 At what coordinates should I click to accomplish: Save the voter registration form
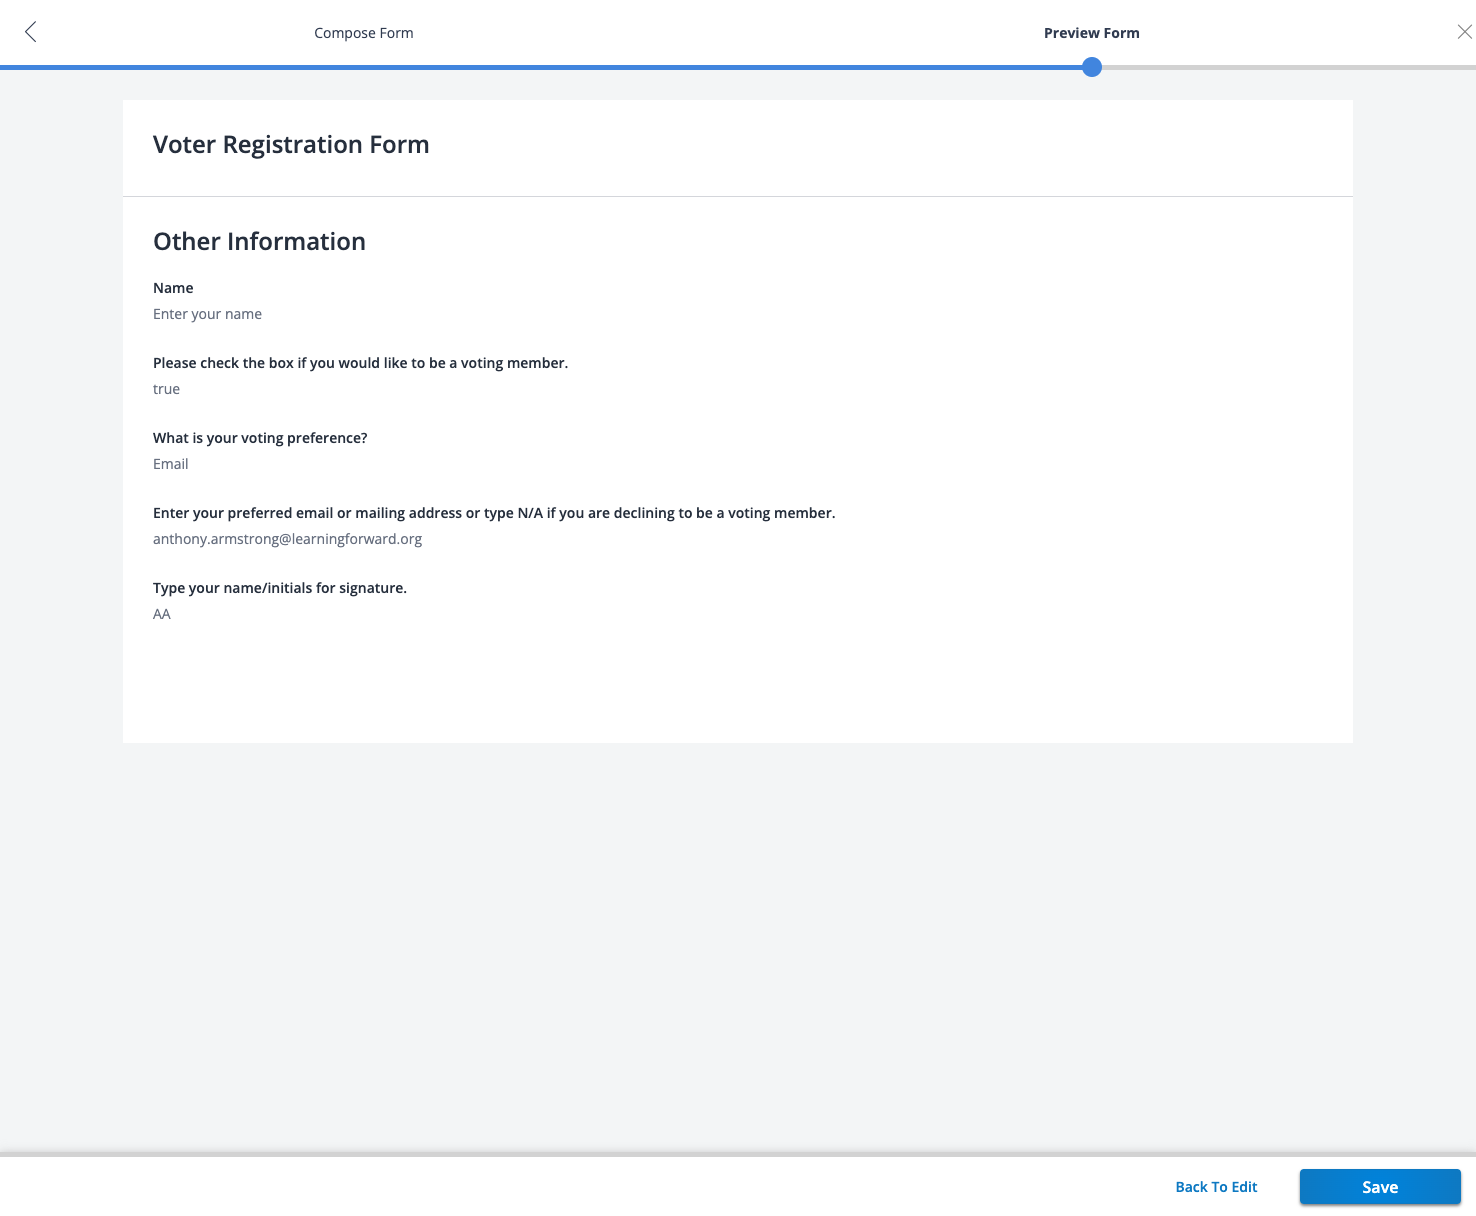[x=1380, y=1187]
